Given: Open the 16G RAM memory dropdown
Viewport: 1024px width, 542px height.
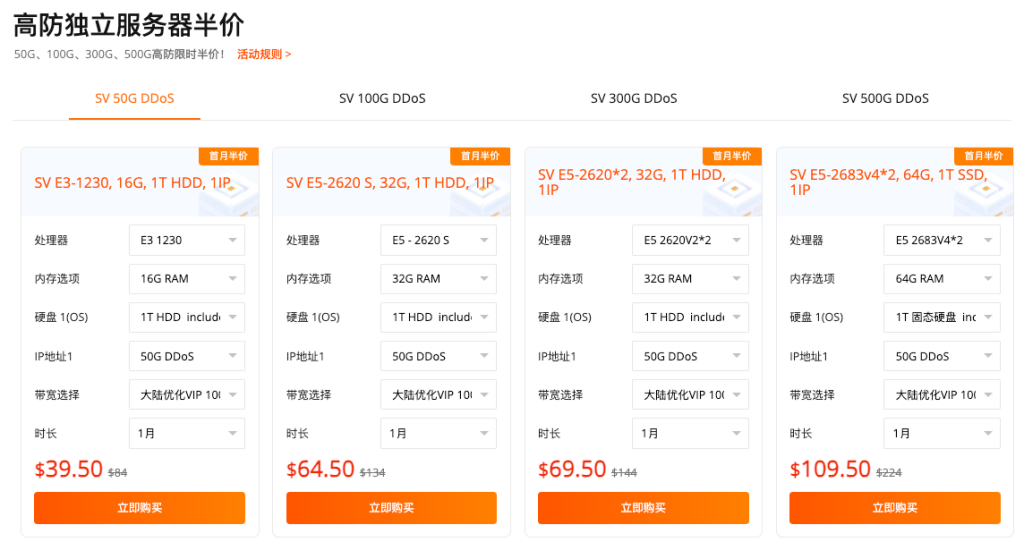Looking at the screenshot, I should 186,279.
